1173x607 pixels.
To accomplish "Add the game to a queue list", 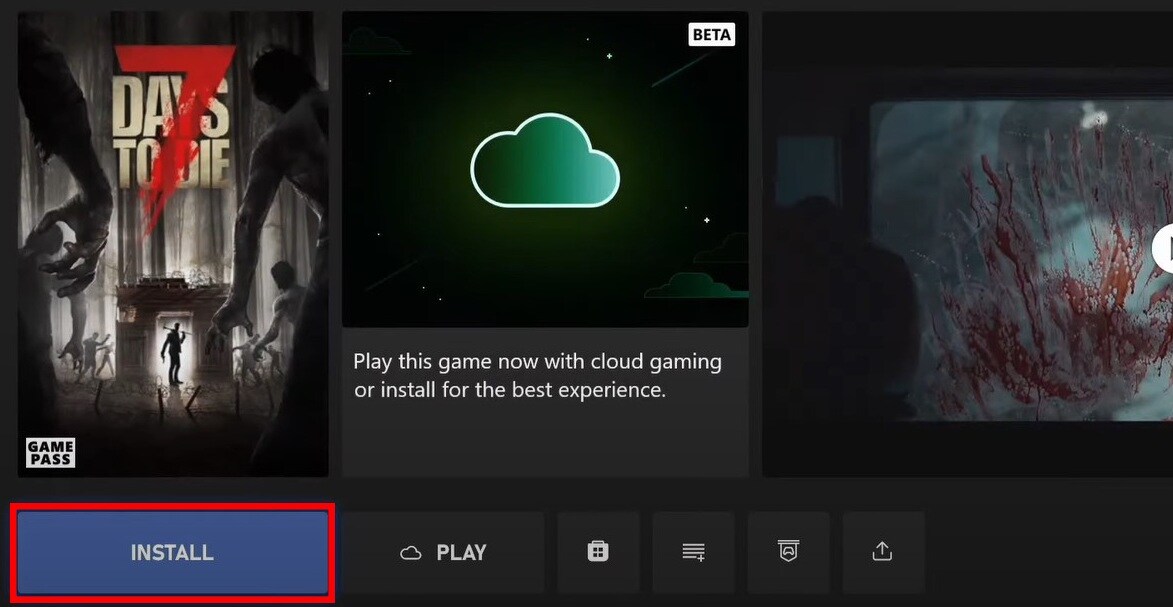I will (x=693, y=552).
